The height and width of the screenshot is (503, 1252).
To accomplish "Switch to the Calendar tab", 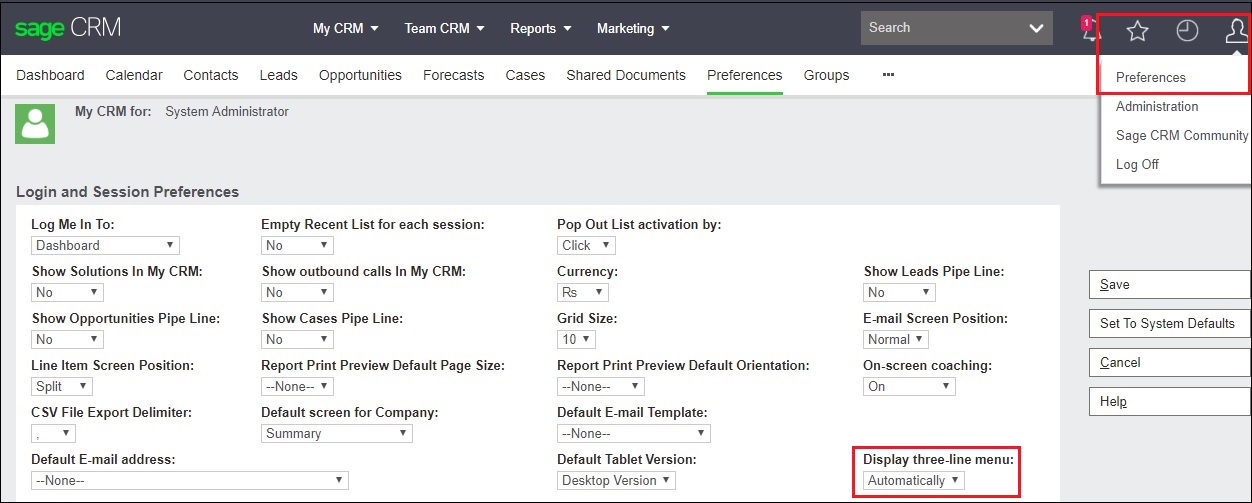I will pos(134,75).
